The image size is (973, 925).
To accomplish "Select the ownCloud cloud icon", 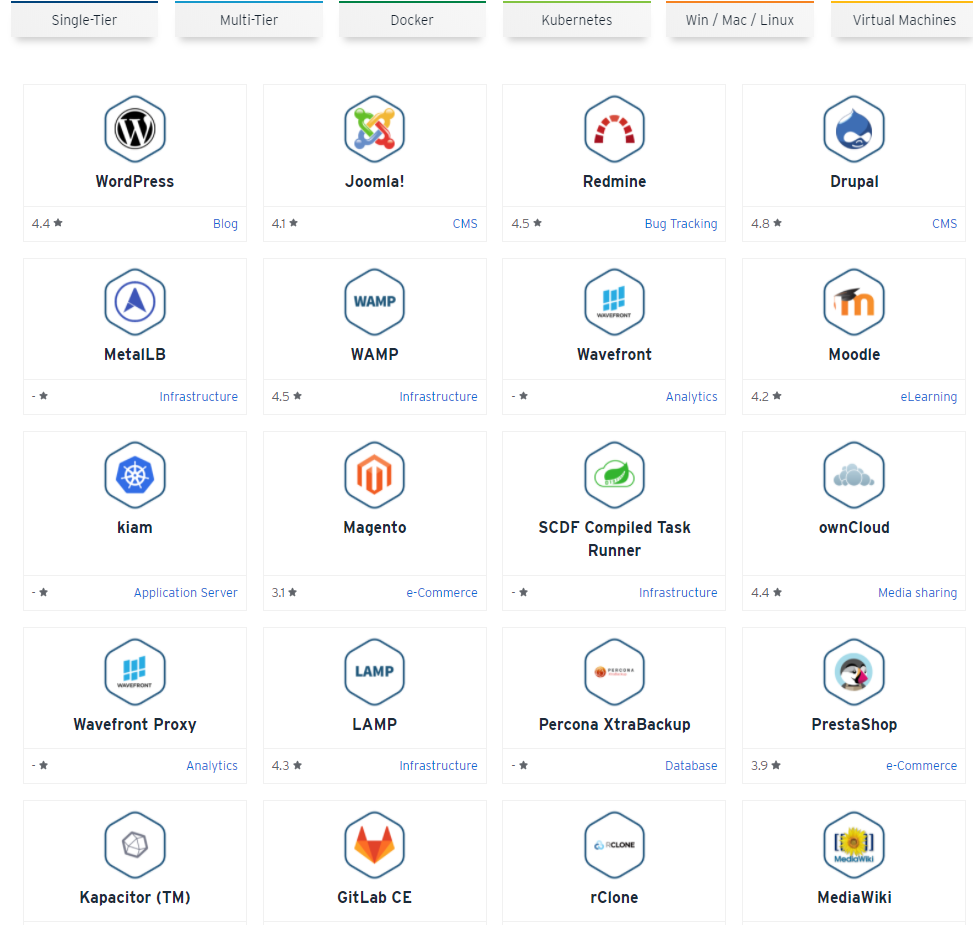I will pos(854,475).
